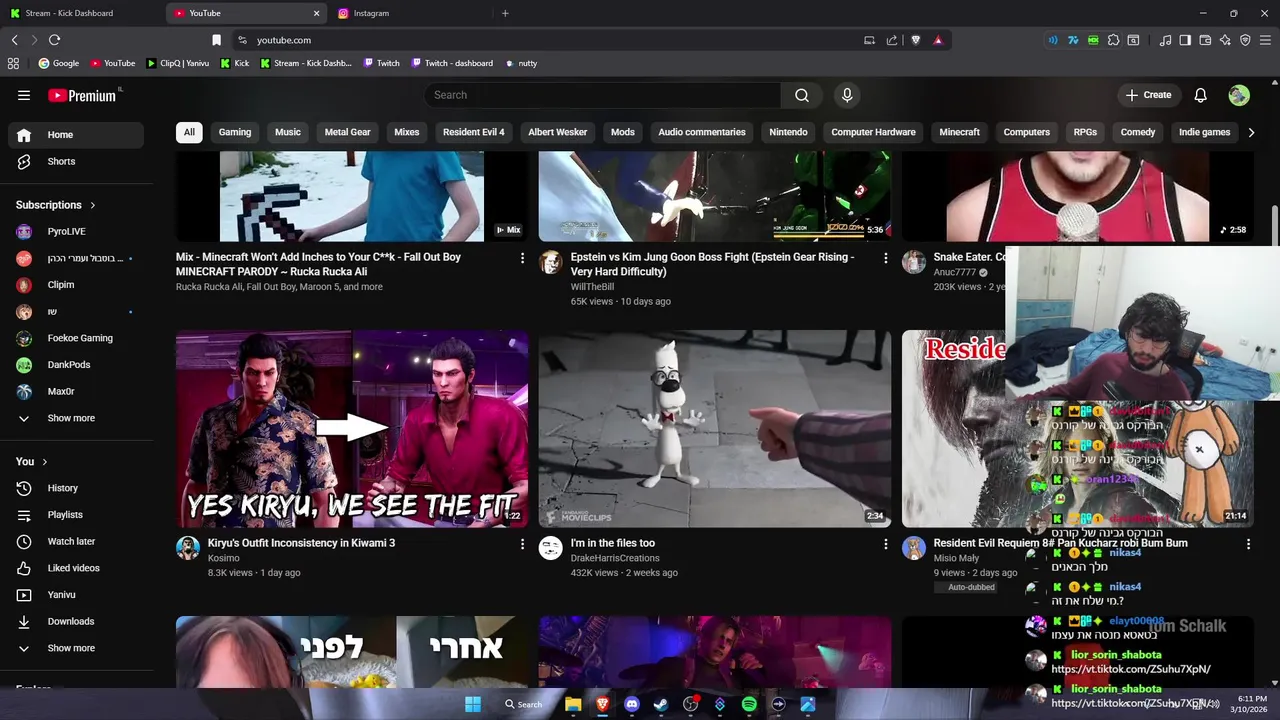Open the share page icon in address bar

[x=892, y=40]
